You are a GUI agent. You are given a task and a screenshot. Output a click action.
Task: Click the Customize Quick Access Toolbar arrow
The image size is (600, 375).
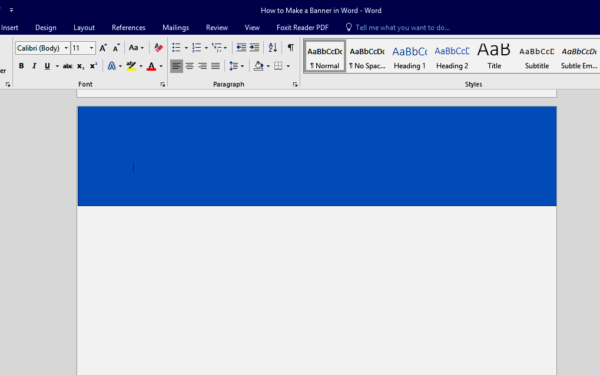pyautogui.click(x=11, y=10)
